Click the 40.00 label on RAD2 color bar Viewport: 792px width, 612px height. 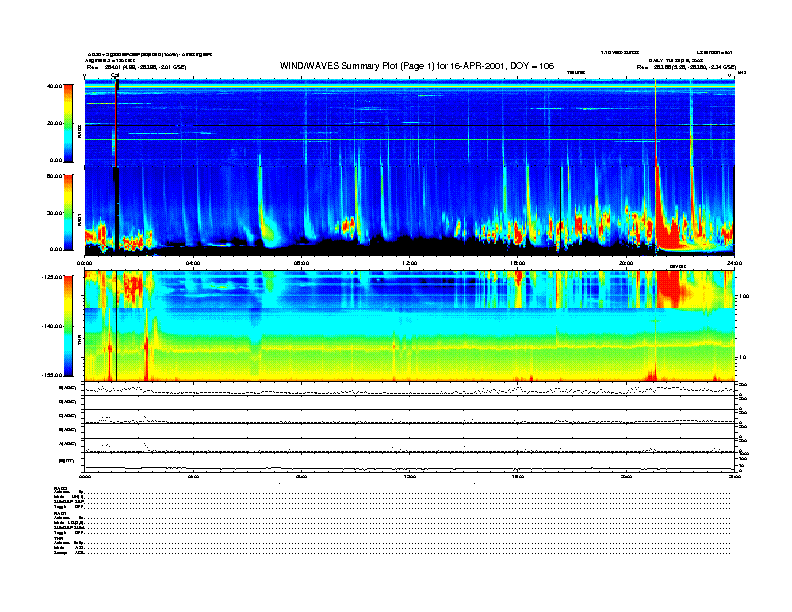(x=54, y=86)
